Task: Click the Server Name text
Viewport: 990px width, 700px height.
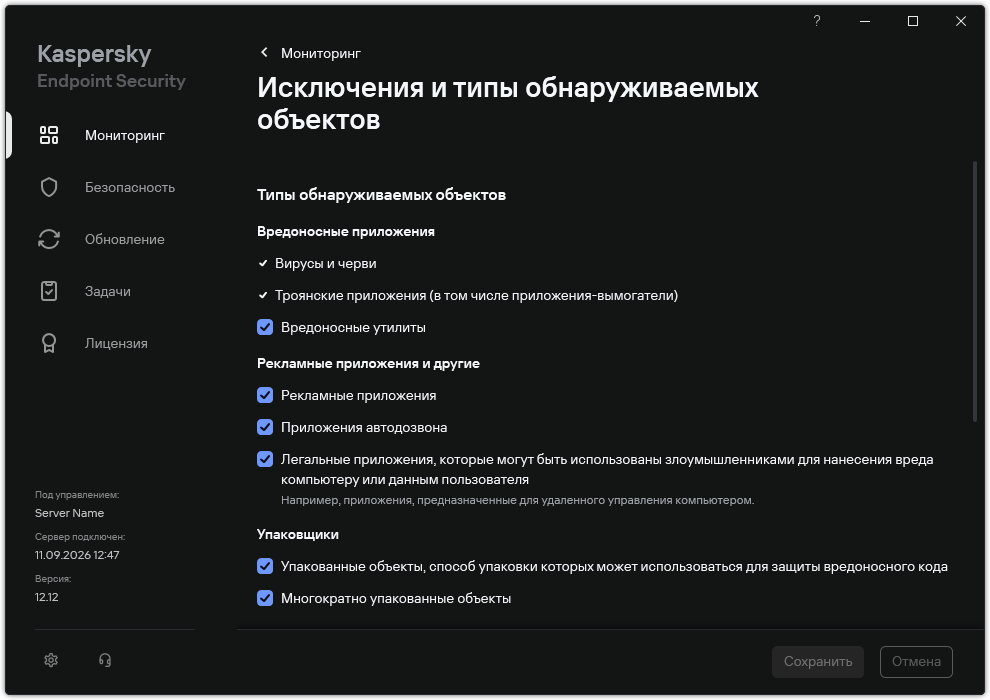Action: [69, 513]
